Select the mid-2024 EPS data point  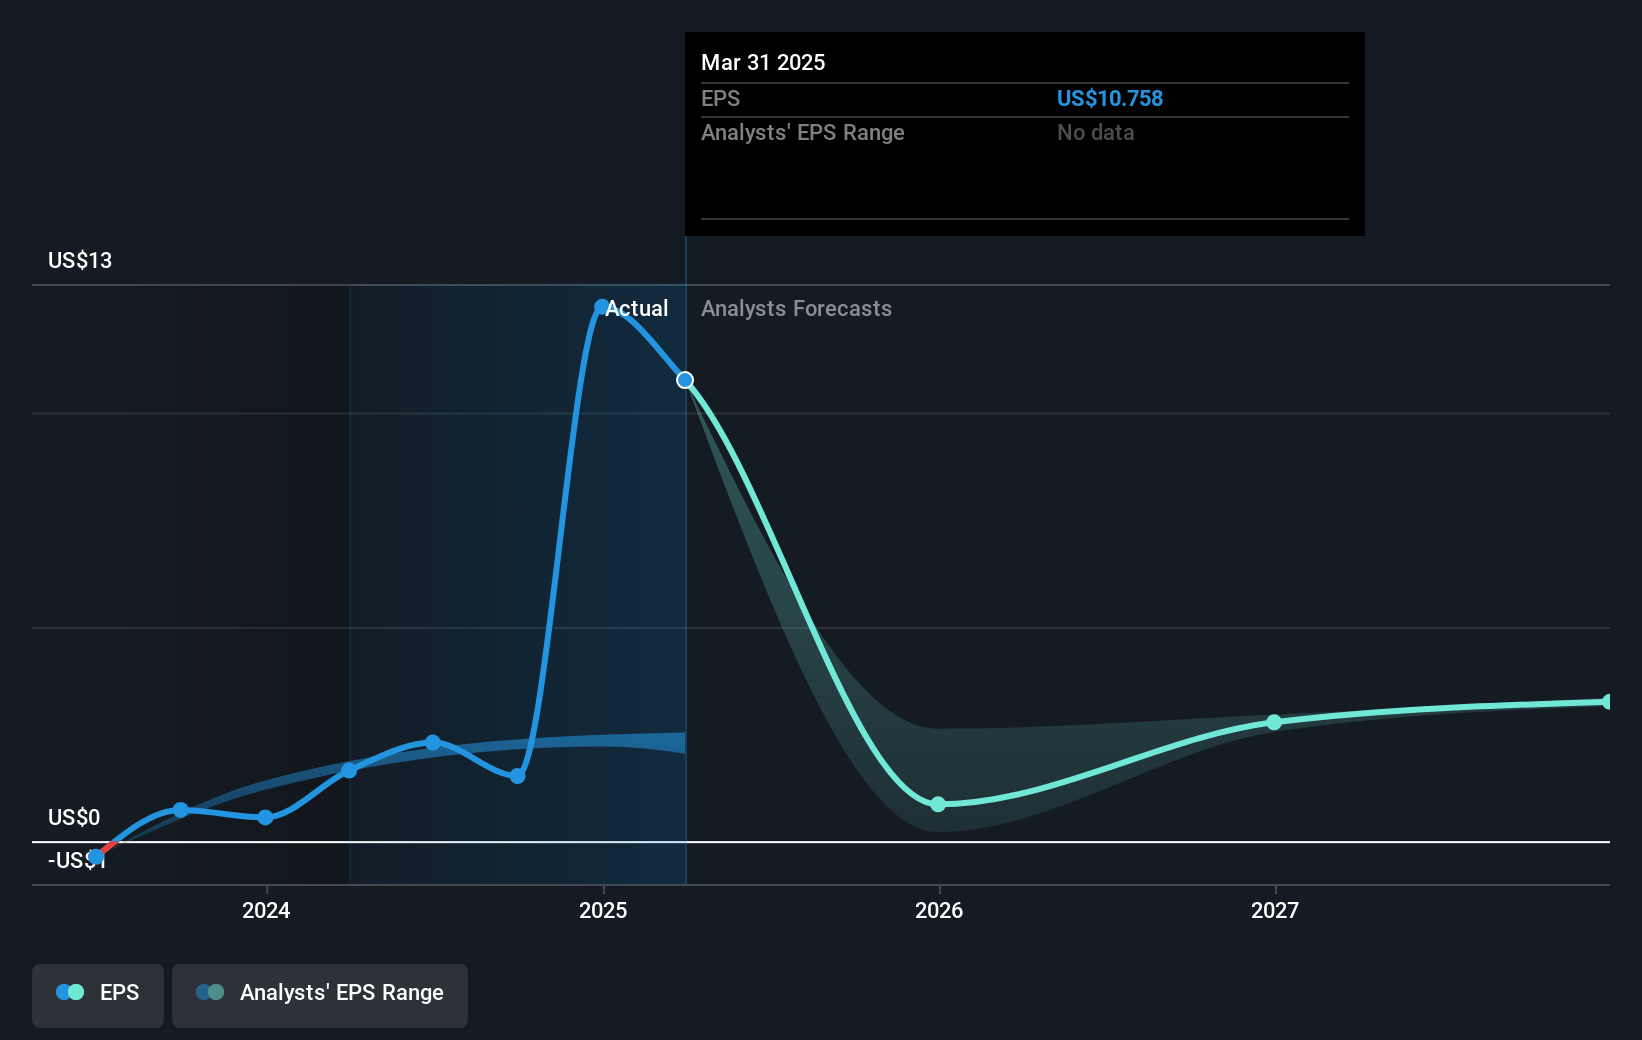click(433, 742)
